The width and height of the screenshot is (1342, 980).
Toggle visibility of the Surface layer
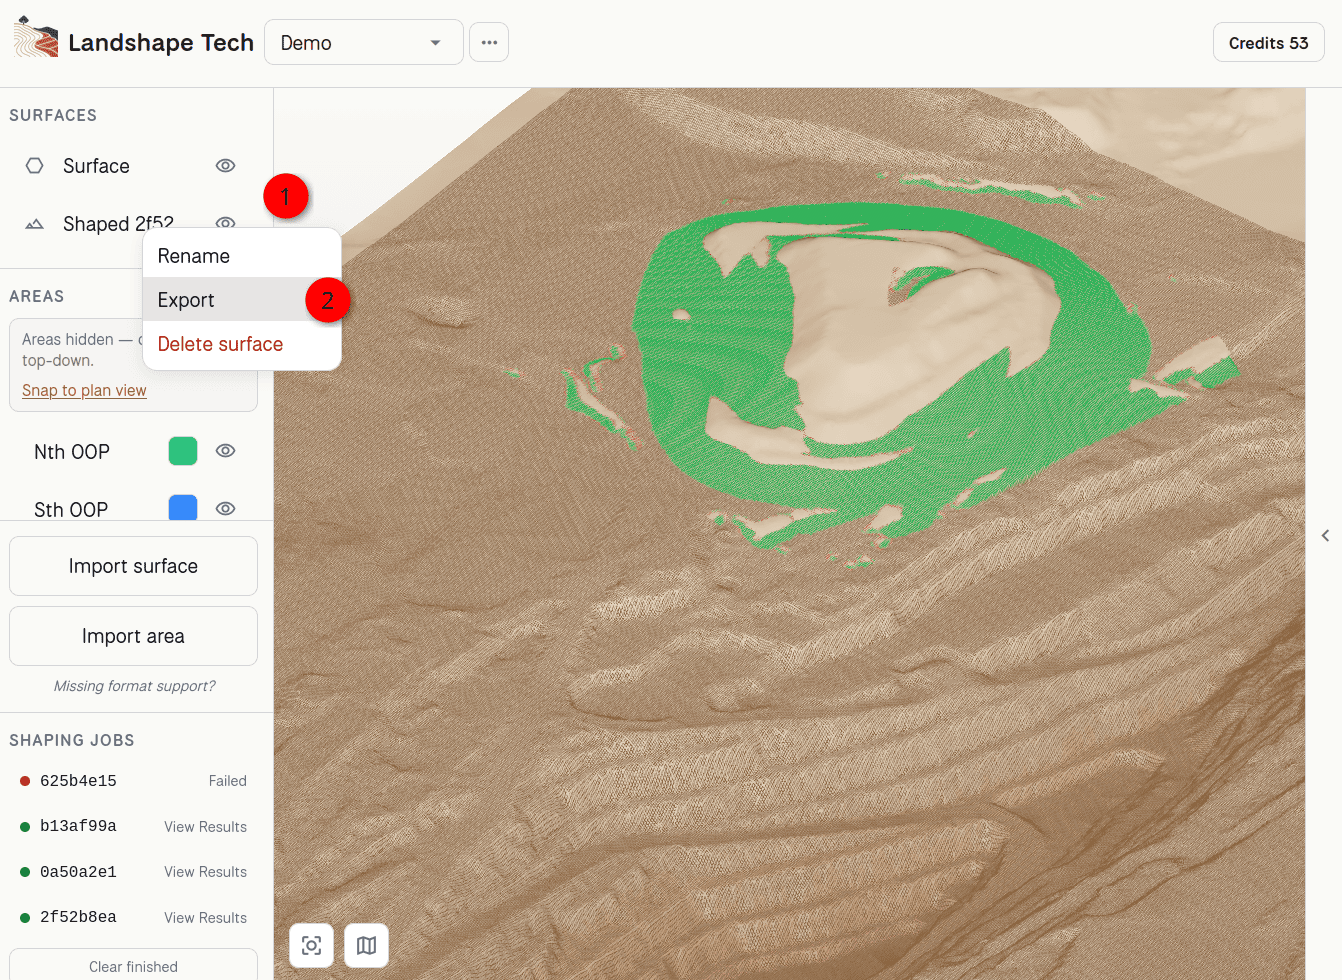(x=226, y=166)
